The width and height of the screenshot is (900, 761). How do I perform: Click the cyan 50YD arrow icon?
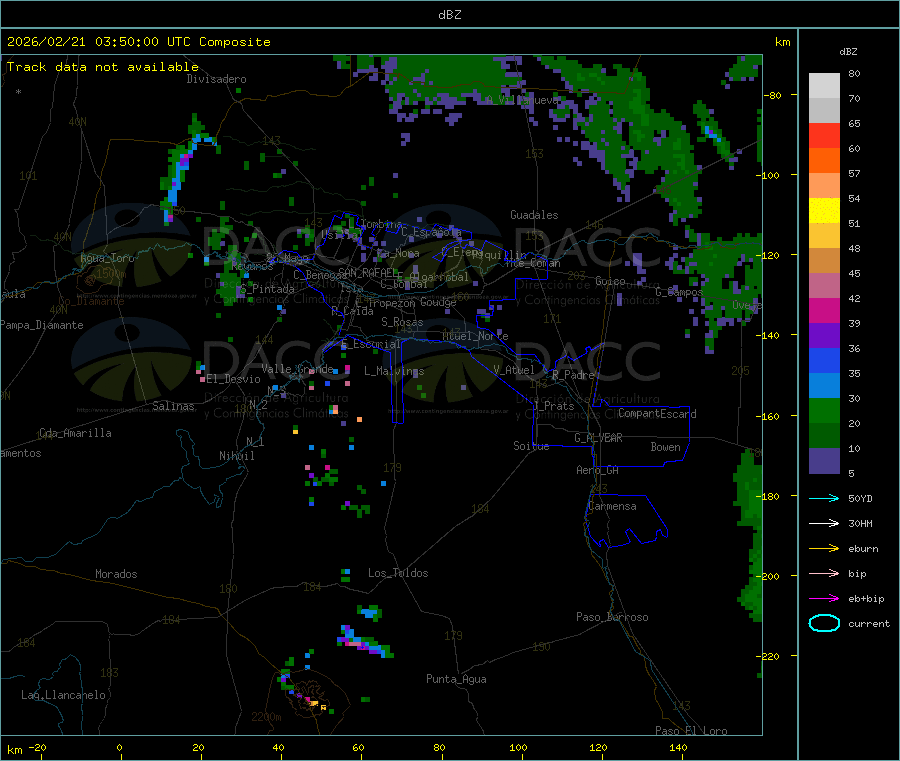point(824,498)
